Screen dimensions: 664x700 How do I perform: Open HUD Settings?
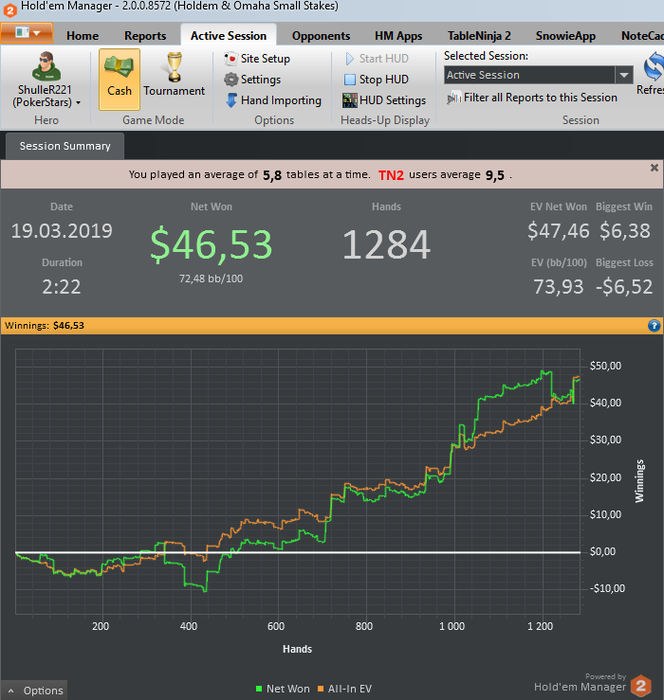click(x=384, y=100)
